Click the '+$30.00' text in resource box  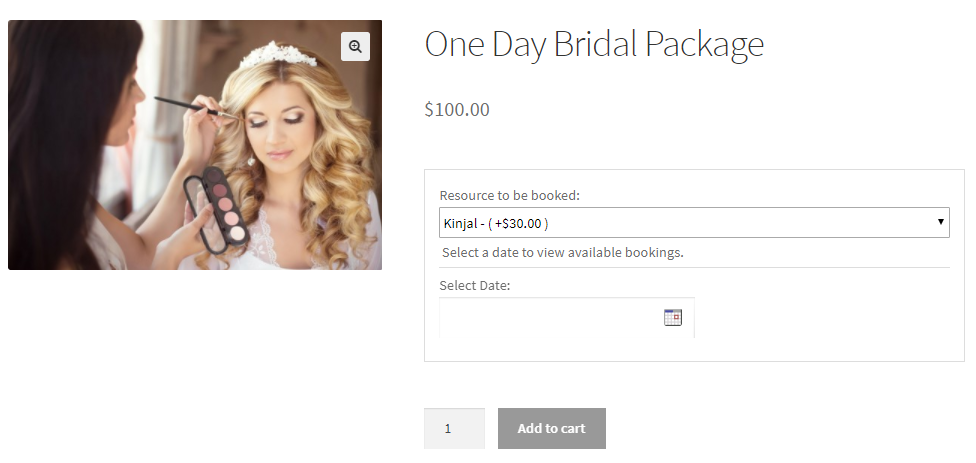coord(520,223)
